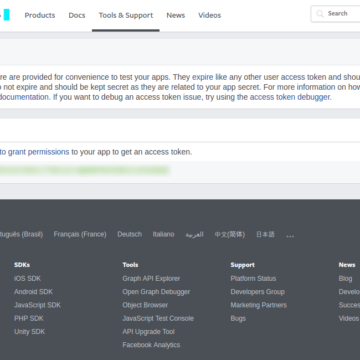Switch language to Deutsch

click(129, 234)
